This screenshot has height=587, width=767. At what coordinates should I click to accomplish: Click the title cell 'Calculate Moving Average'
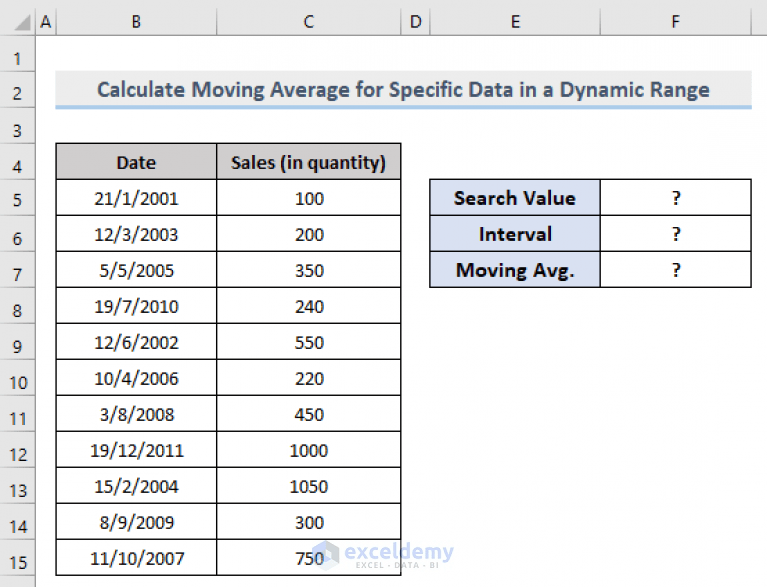(x=403, y=90)
